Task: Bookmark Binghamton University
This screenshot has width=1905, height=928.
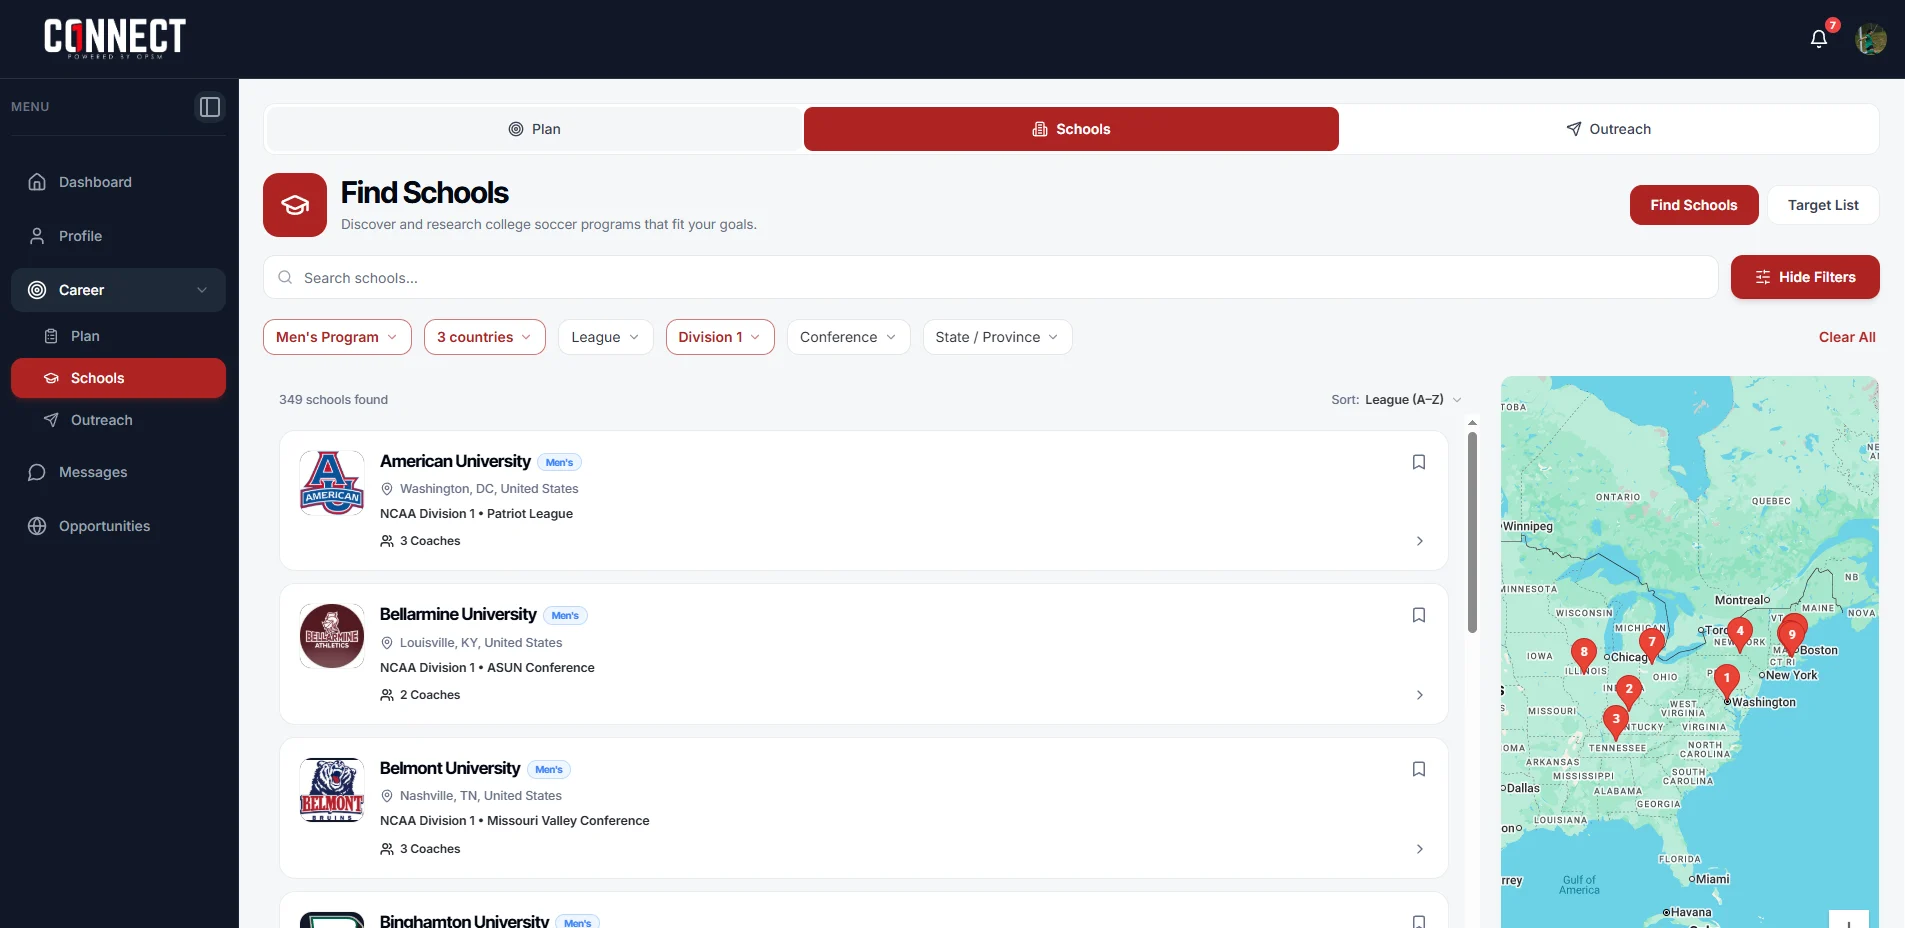Action: coord(1419,921)
